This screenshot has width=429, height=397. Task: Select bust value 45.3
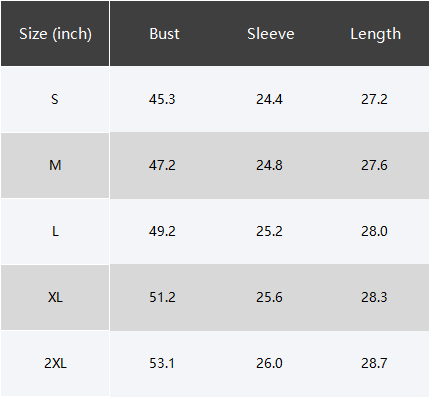pos(162,99)
